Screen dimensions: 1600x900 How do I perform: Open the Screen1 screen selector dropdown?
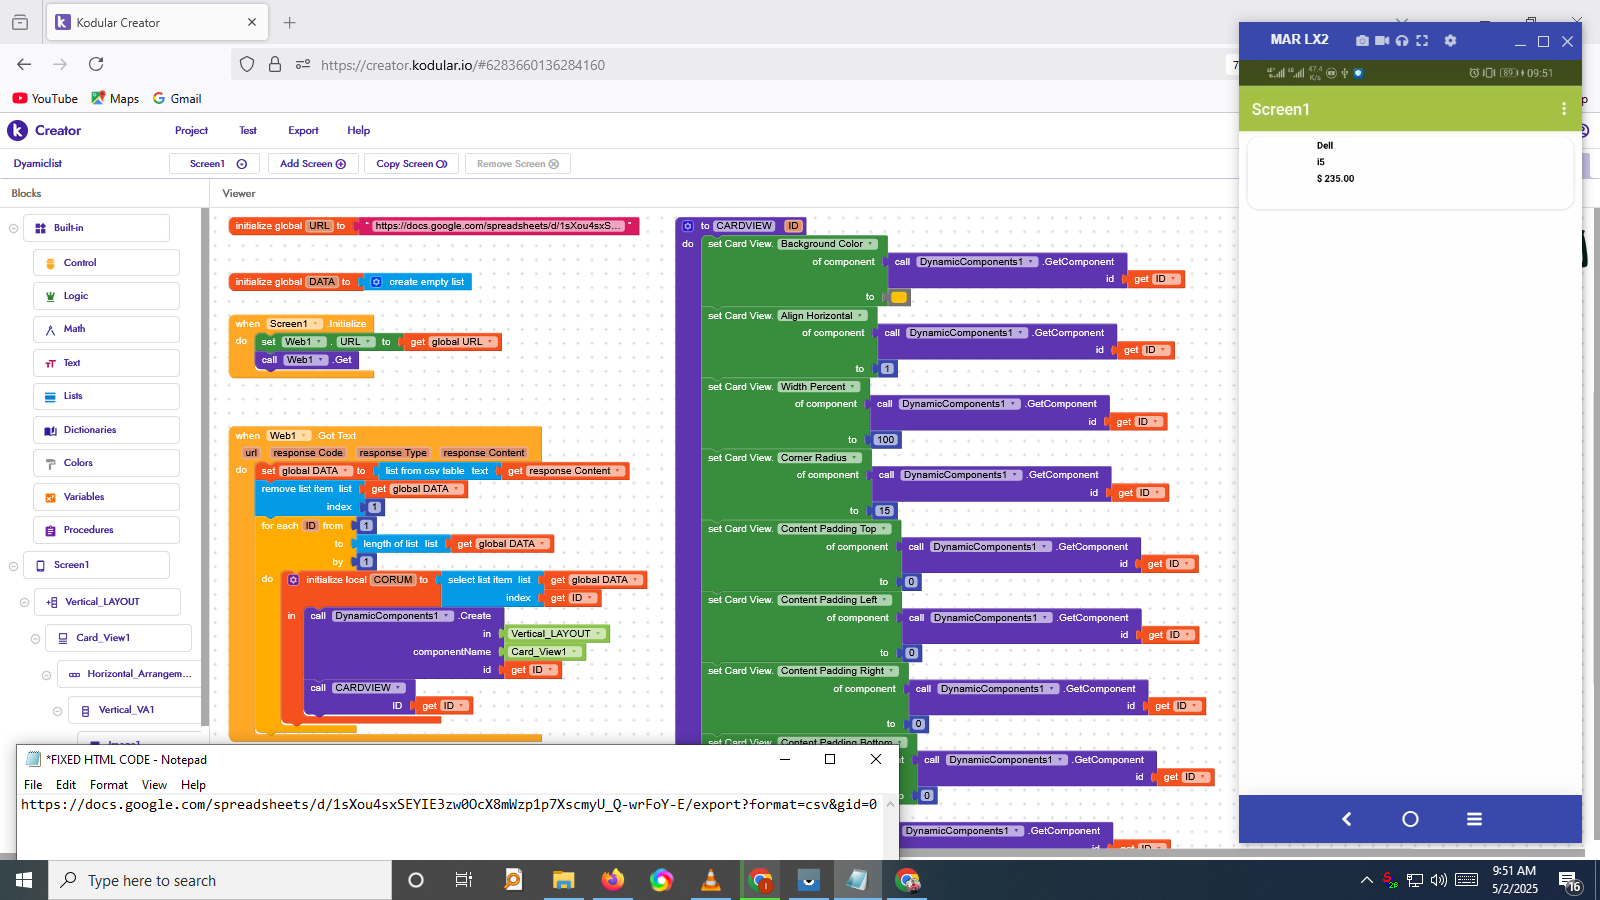coord(214,164)
